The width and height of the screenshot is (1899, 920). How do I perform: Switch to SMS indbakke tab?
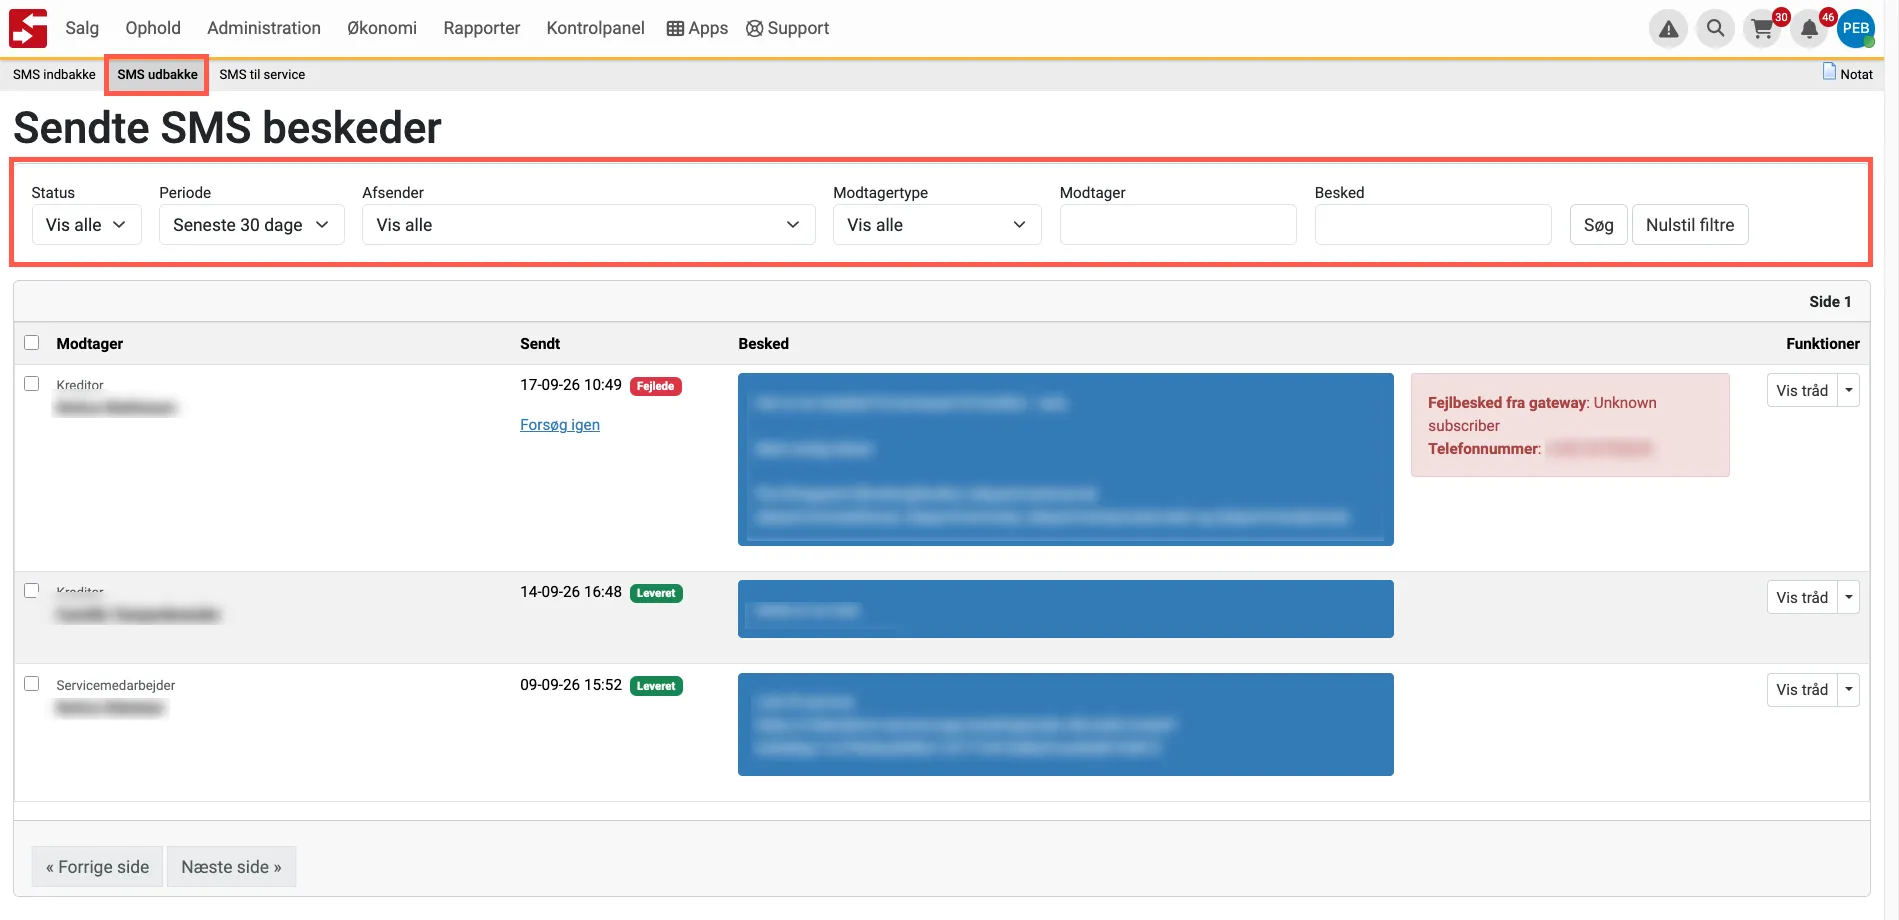54,74
